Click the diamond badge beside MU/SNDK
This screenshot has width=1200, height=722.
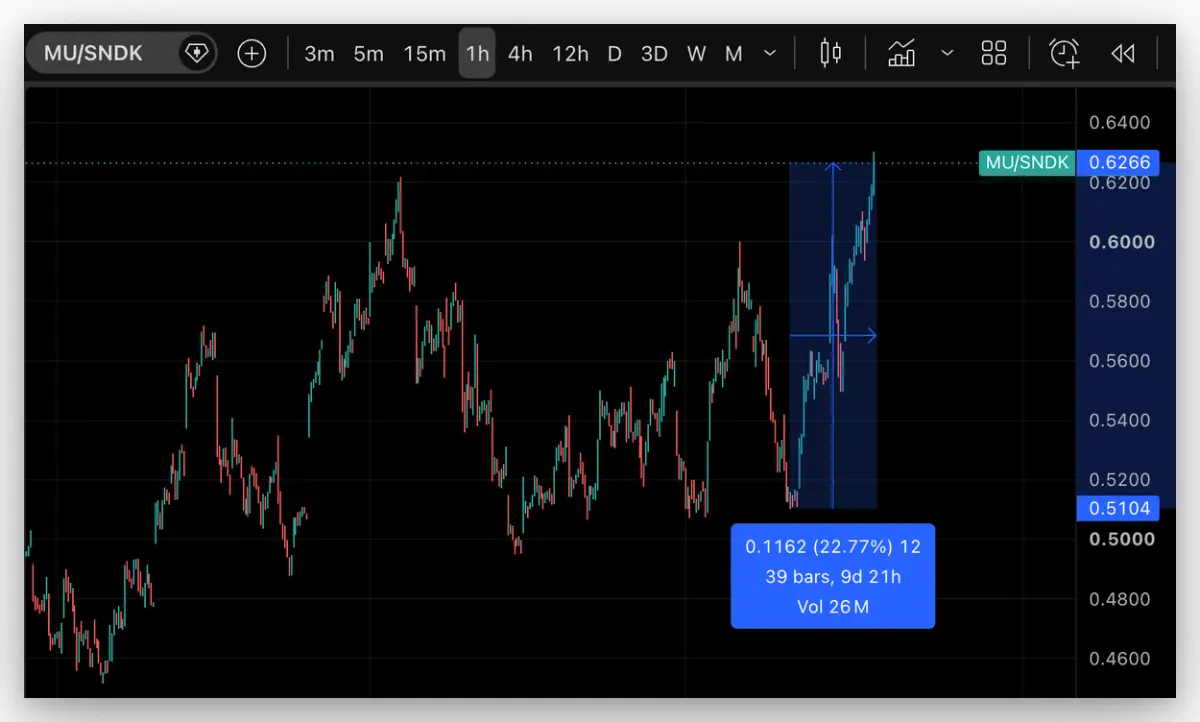[x=196, y=53]
